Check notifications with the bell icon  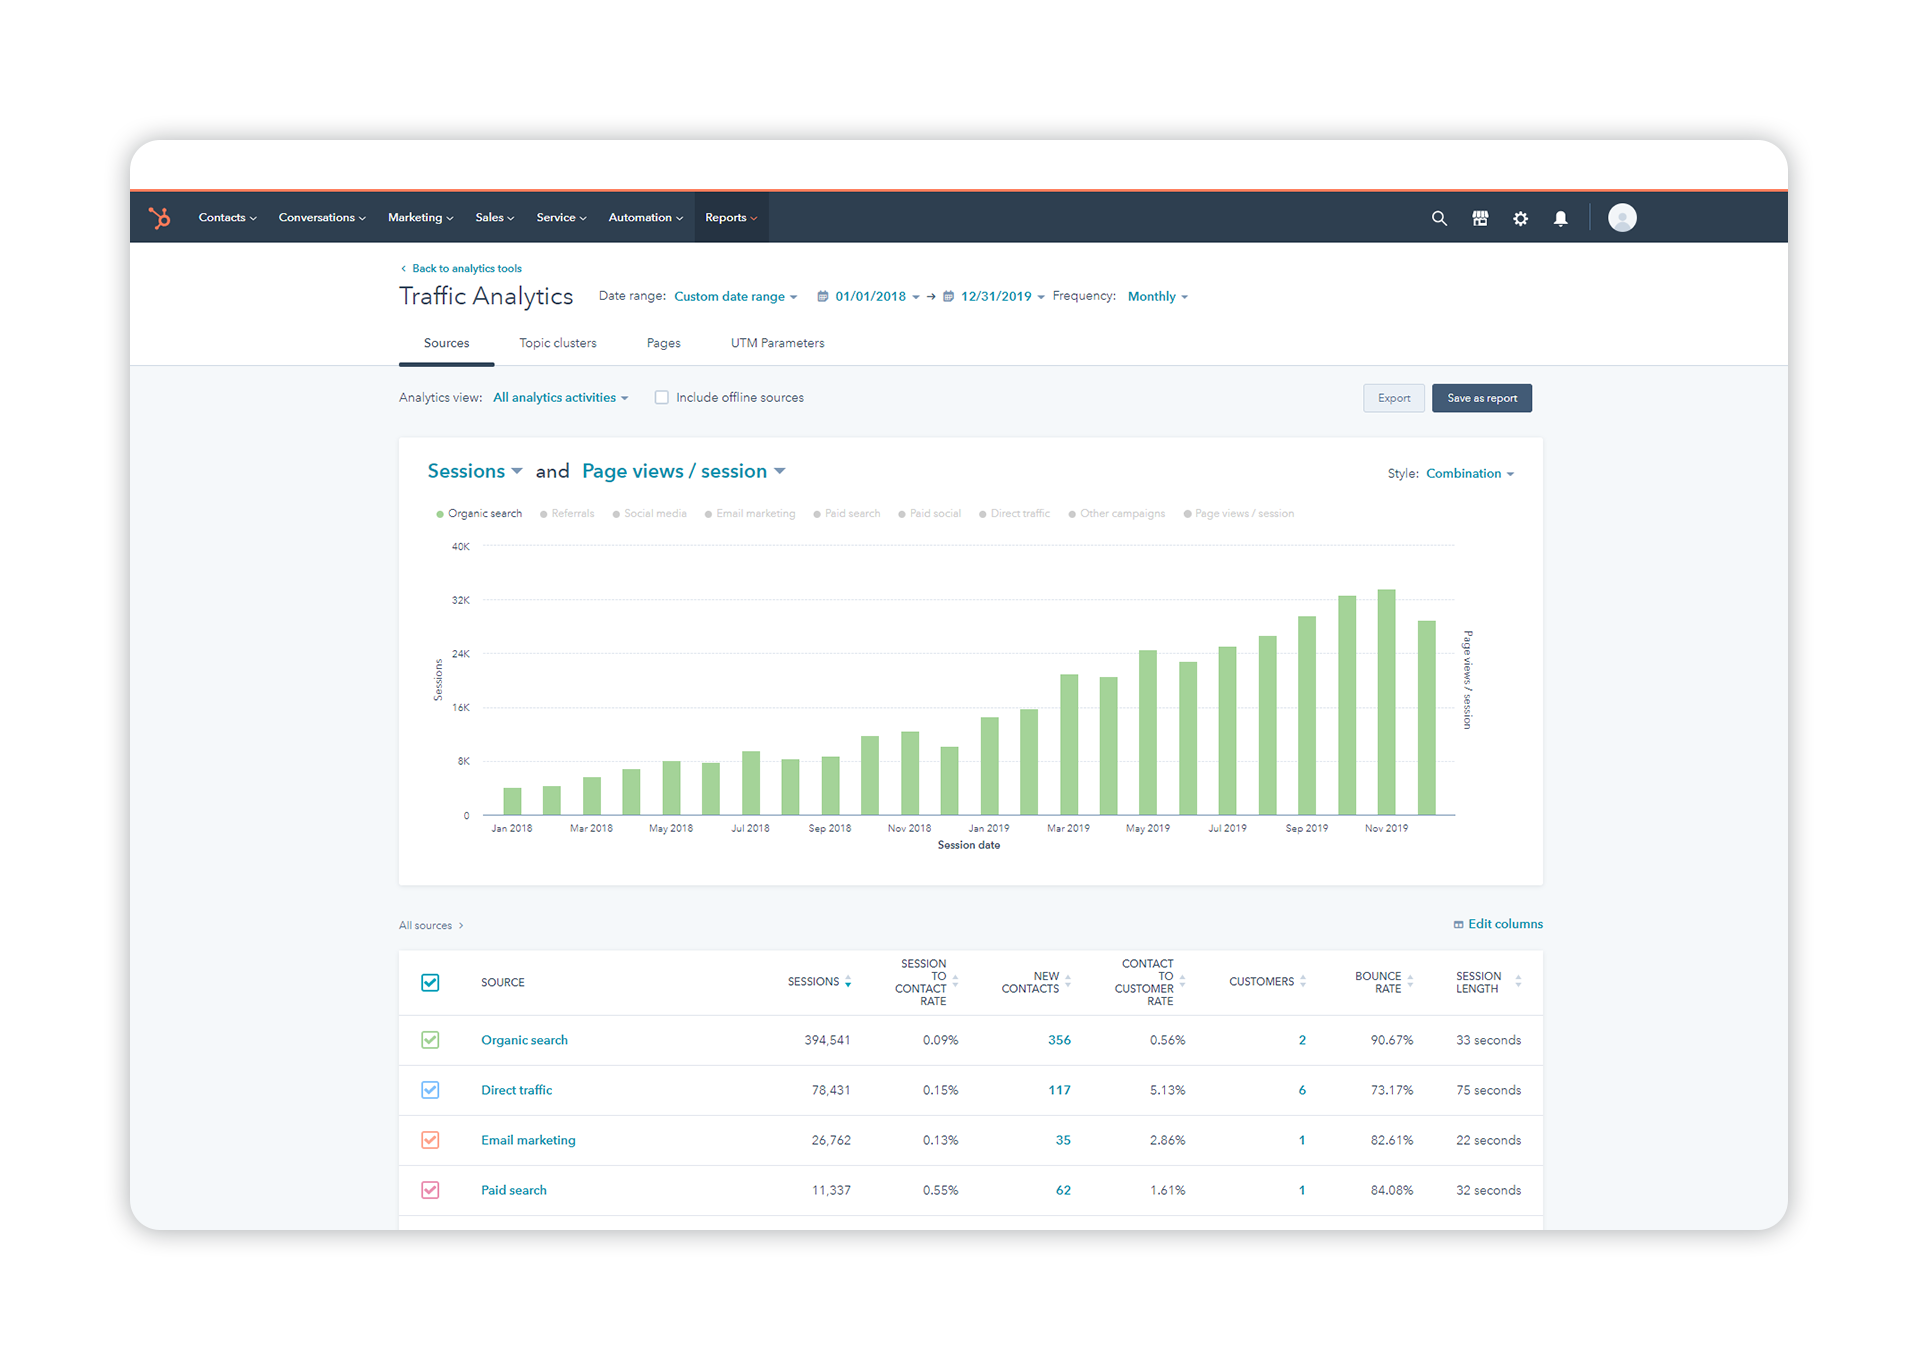click(1560, 218)
